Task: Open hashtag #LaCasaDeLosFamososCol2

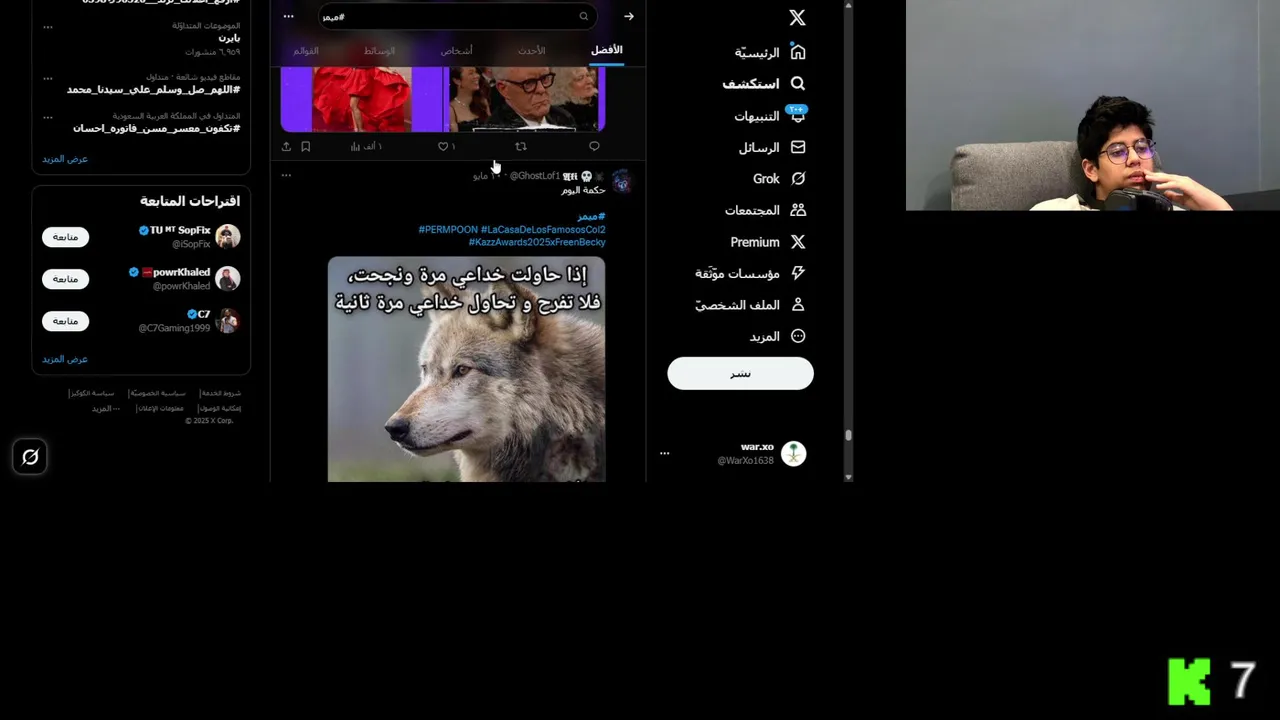Action: (543, 229)
